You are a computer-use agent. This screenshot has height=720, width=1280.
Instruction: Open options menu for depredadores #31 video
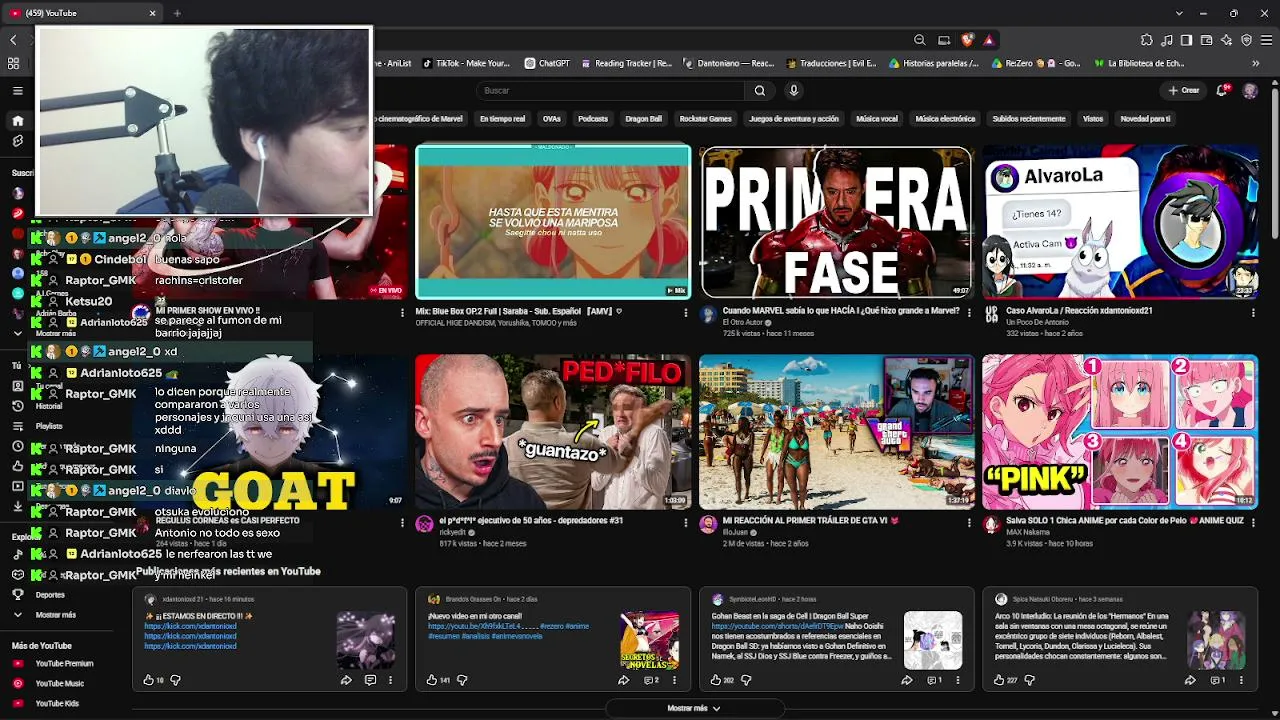click(685, 522)
